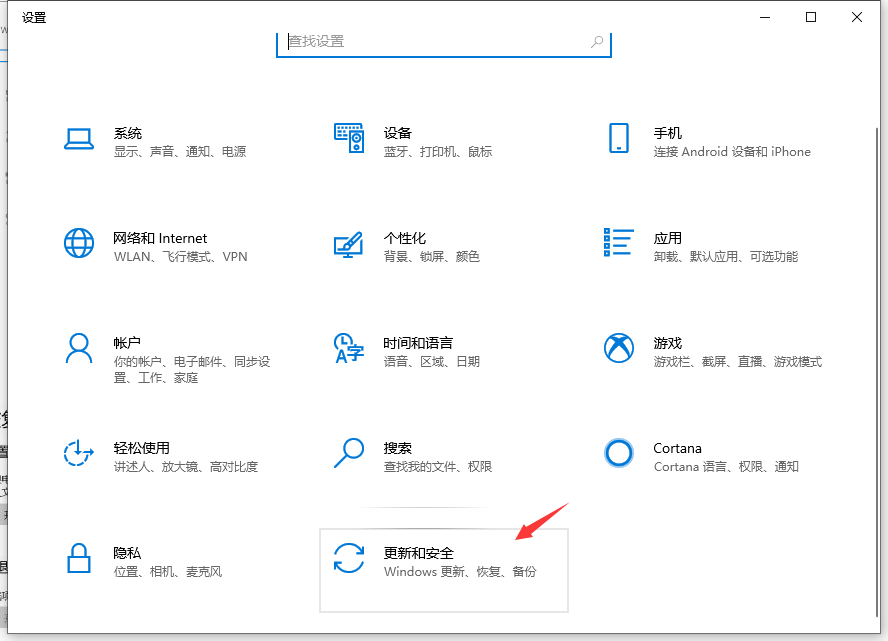Click the 更新和安全 heading
The image size is (888, 641).
(x=419, y=553)
